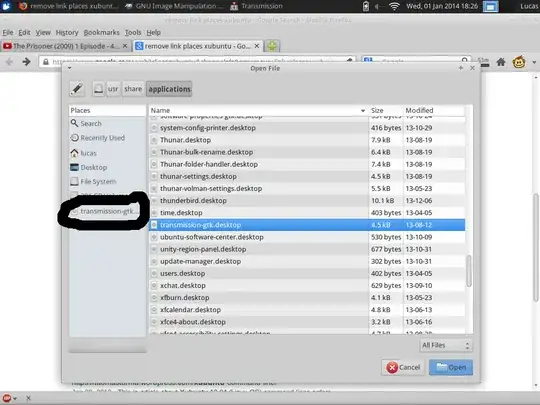Select ubuntu-software-center.desktop file
The width and height of the screenshot is (540, 405).
tap(307, 237)
